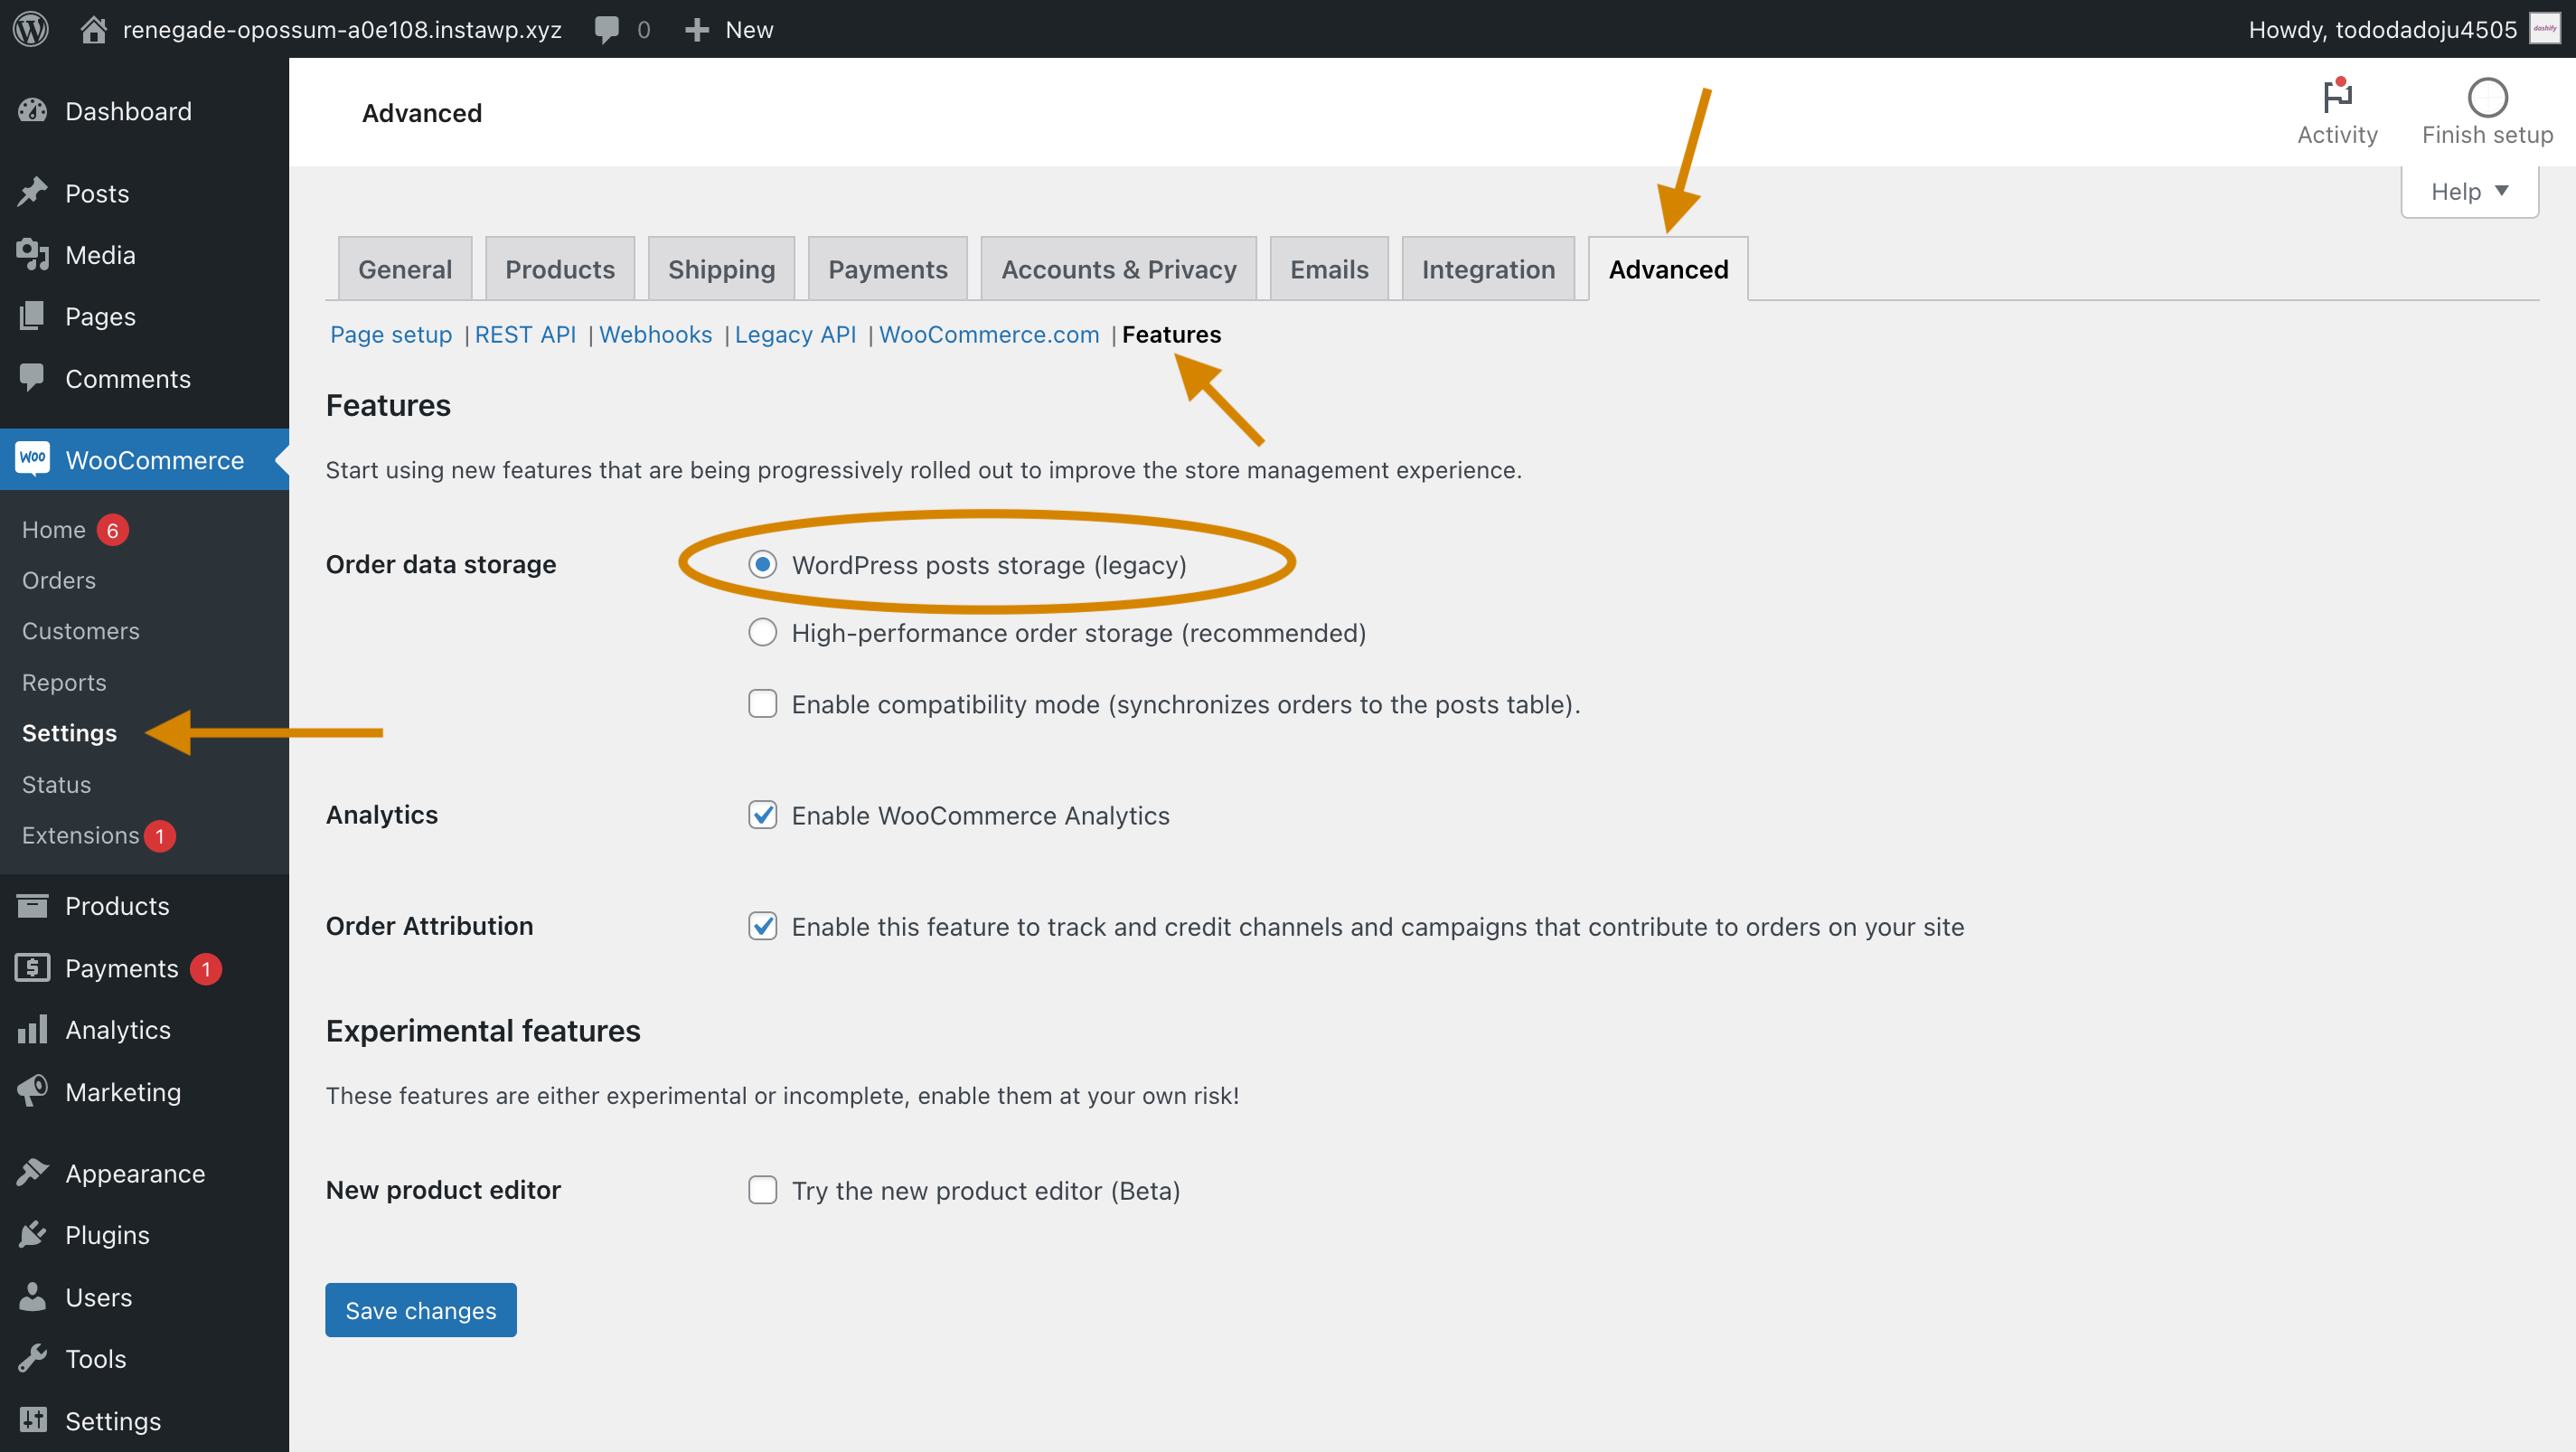Open the Emails settings tab
This screenshot has width=2576, height=1452.
click(1329, 268)
